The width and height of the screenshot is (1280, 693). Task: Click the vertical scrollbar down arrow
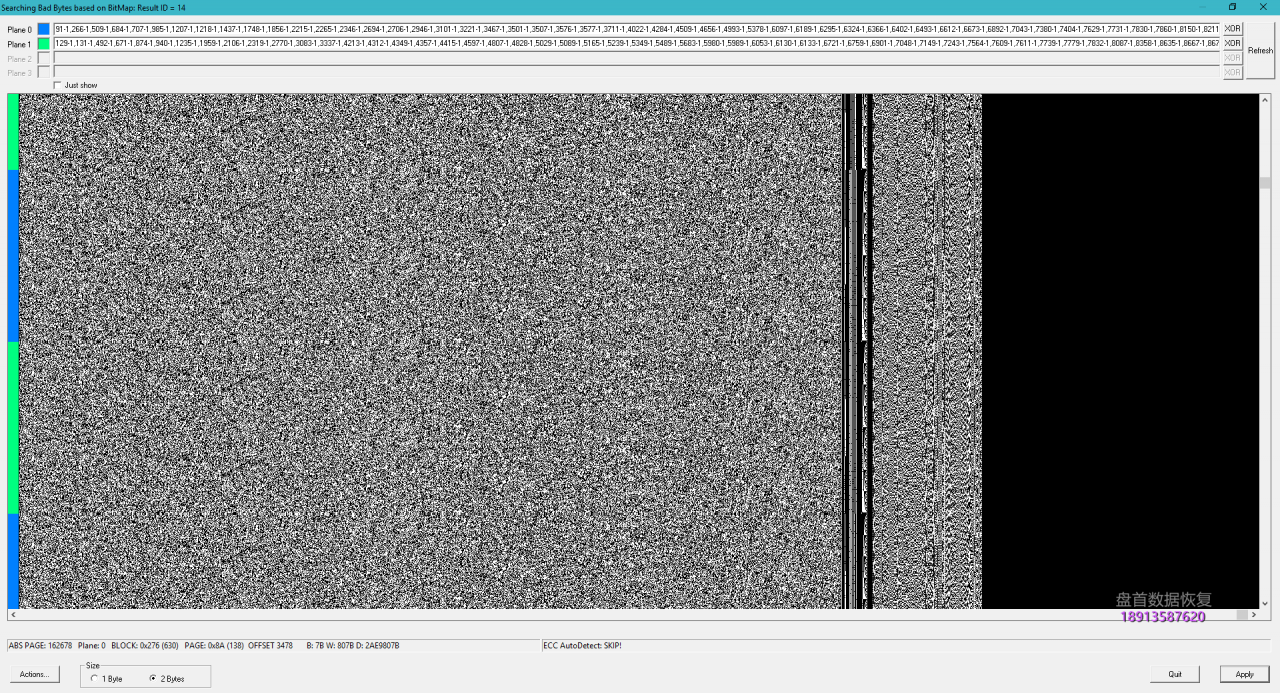[1265, 603]
